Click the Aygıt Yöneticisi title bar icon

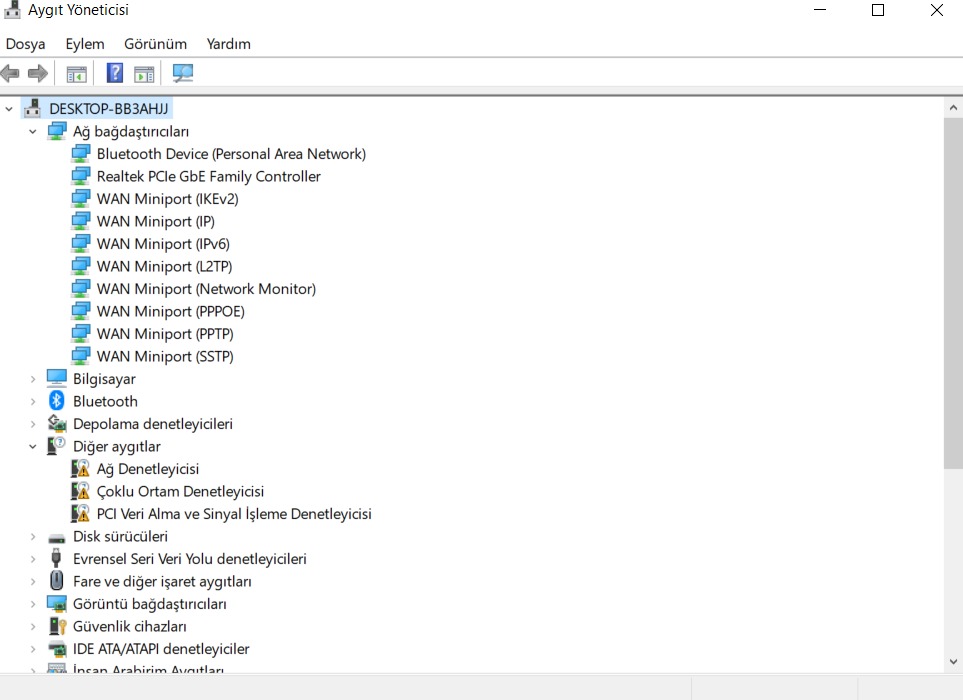[x=12, y=10]
